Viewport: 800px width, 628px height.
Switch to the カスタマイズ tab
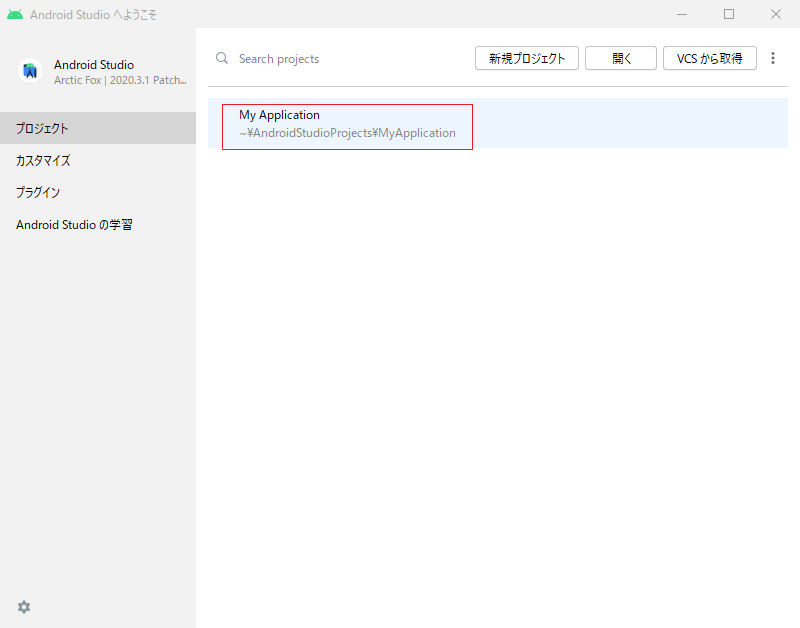(x=98, y=160)
